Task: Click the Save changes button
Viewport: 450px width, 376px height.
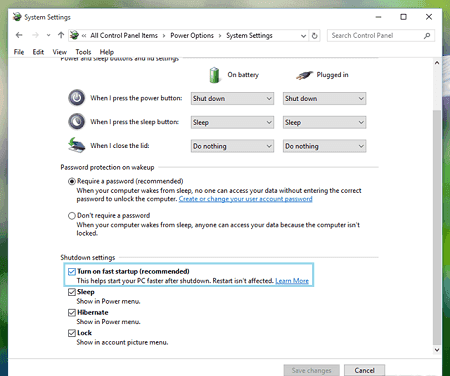Action: pyautogui.click(x=312, y=370)
